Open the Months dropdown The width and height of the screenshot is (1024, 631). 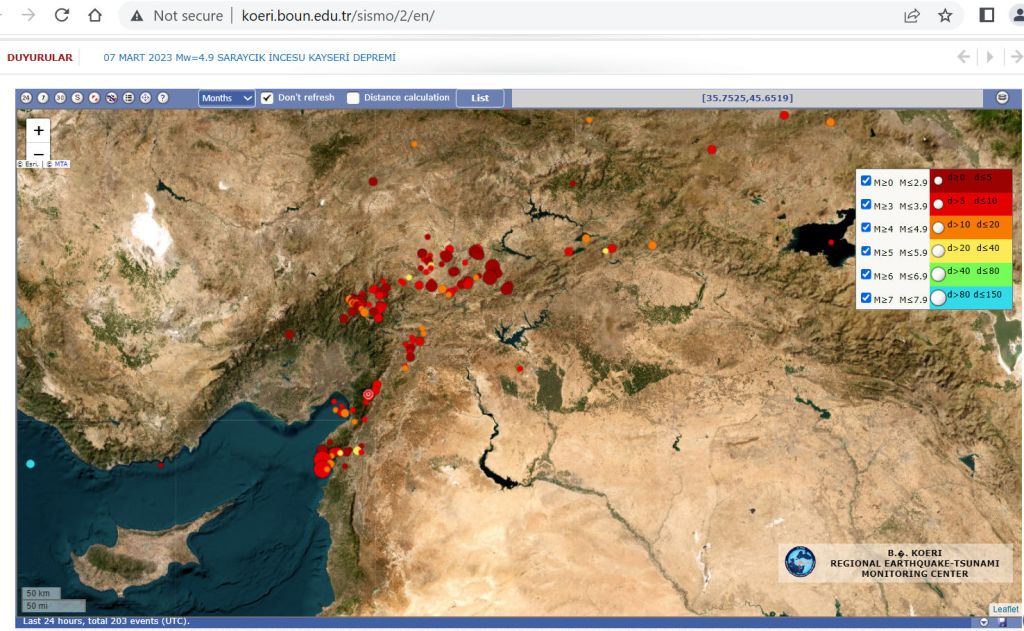pos(227,98)
